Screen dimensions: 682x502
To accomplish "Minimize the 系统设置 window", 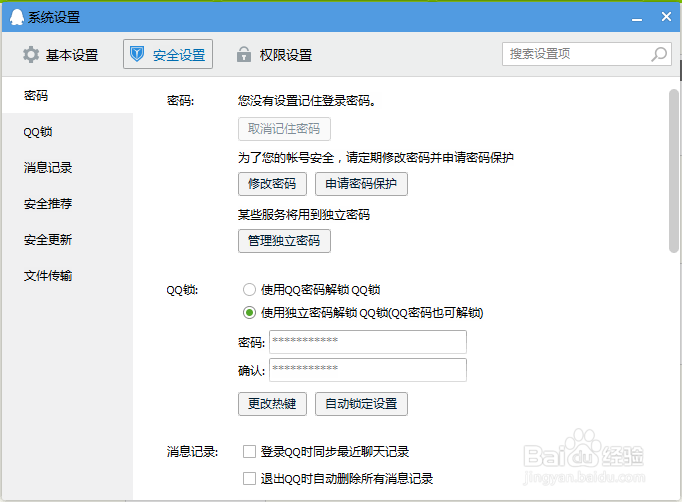I will pyautogui.click(x=637, y=18).
